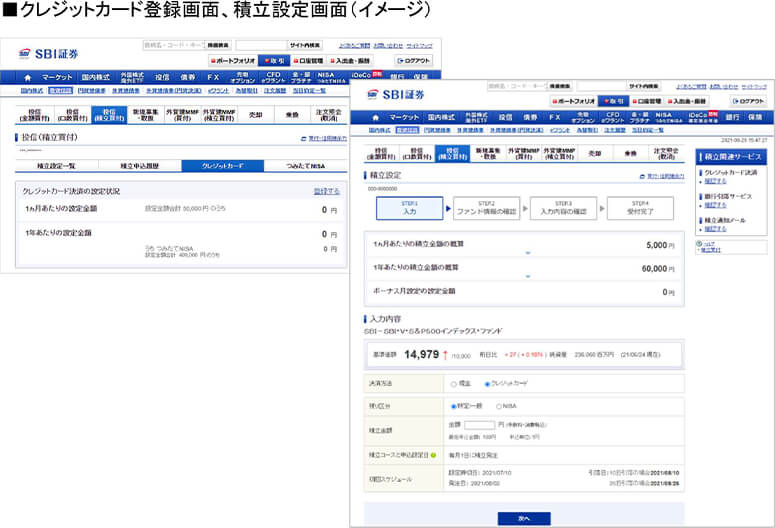Open the クレジットカード tab in the left window
Screen dimensions: 775x528
pos(222,166)
